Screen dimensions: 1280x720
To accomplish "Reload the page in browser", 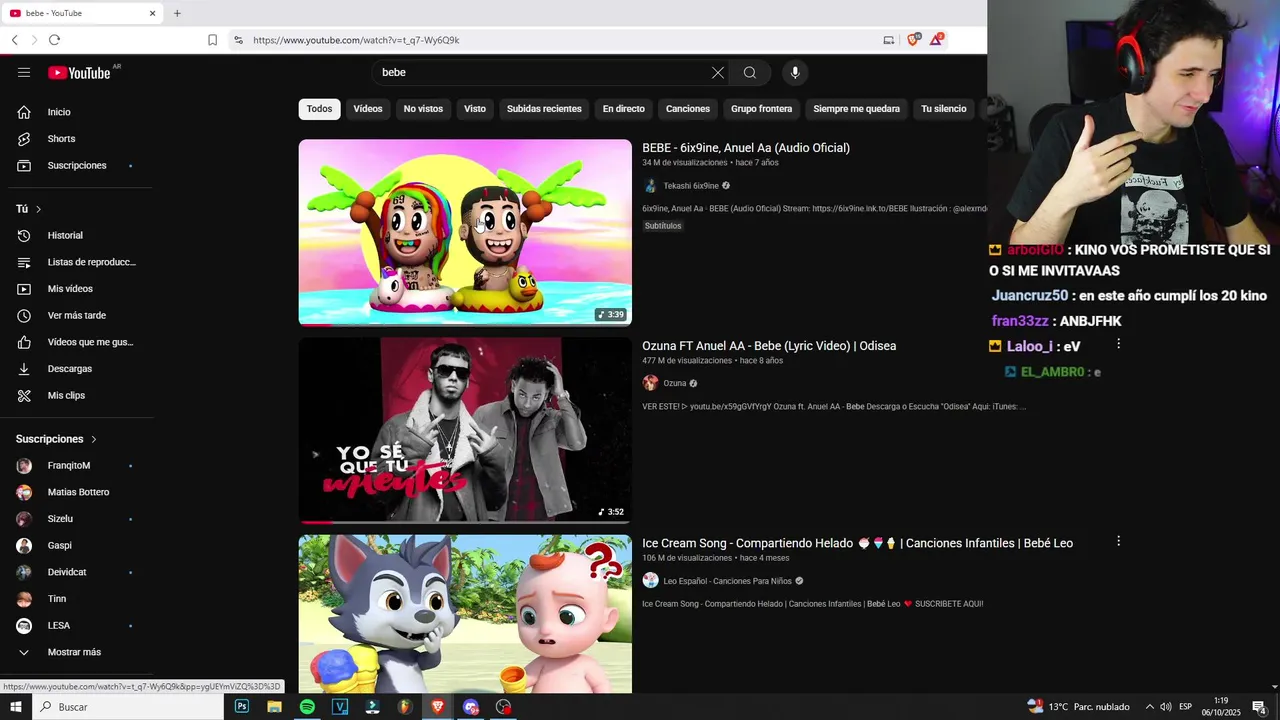I will [54, 40].
